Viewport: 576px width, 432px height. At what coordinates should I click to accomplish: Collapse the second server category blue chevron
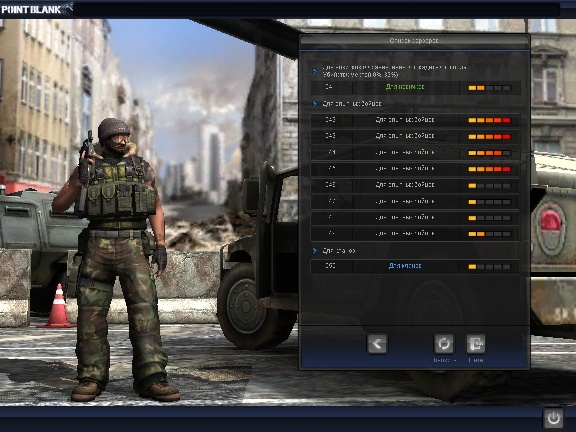(x=315, y=104)
